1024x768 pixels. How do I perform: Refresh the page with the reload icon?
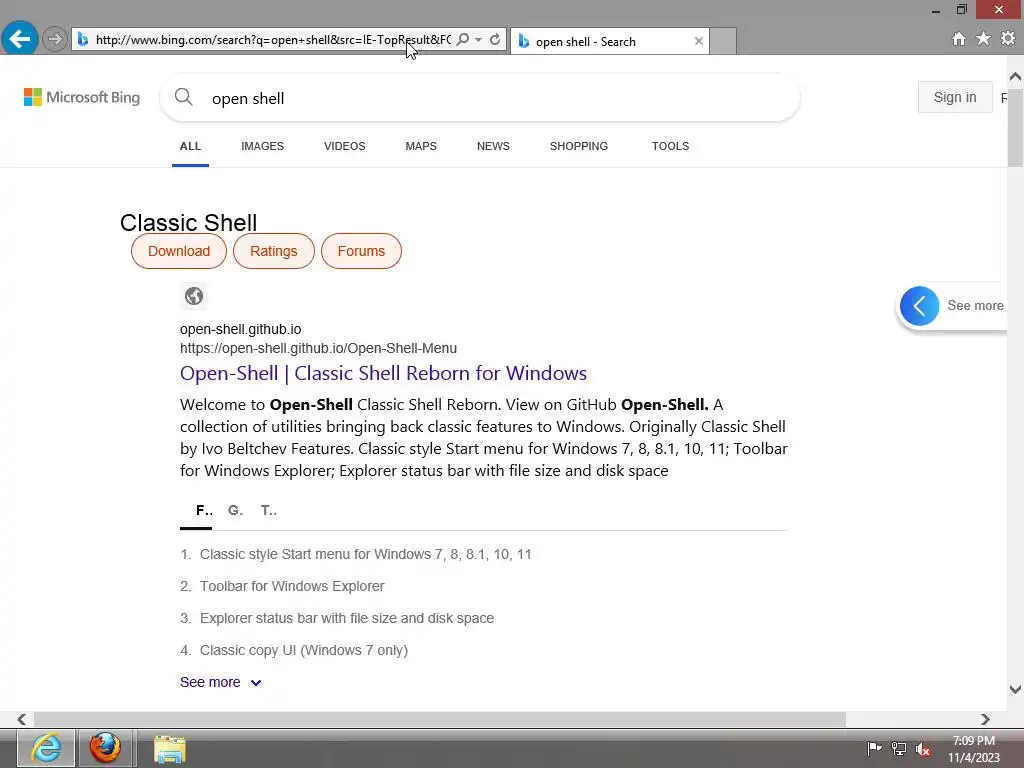tap(495, 39)
